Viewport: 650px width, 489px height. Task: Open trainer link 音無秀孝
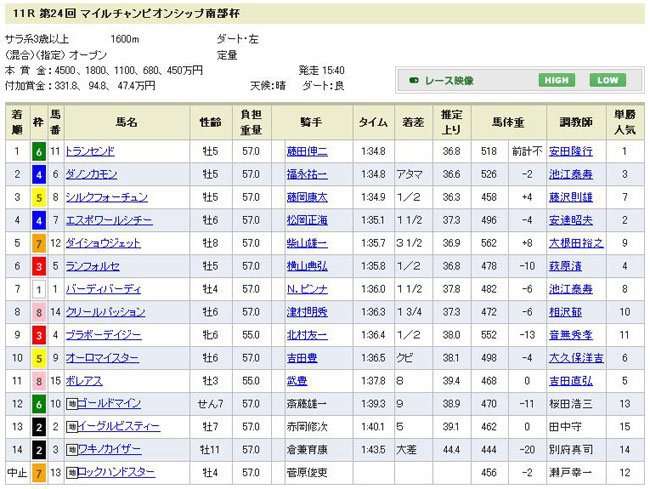[x=571, y=335]
